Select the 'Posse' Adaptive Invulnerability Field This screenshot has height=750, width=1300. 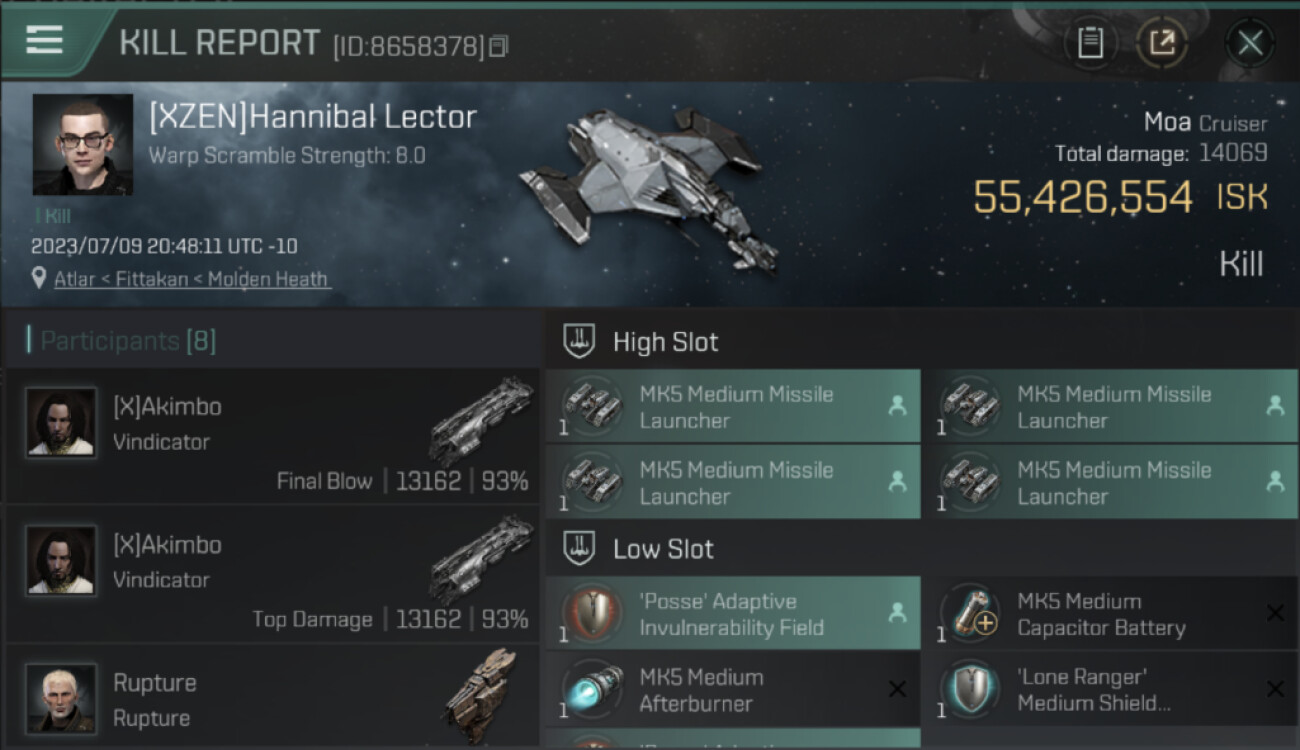coord(732,614)
